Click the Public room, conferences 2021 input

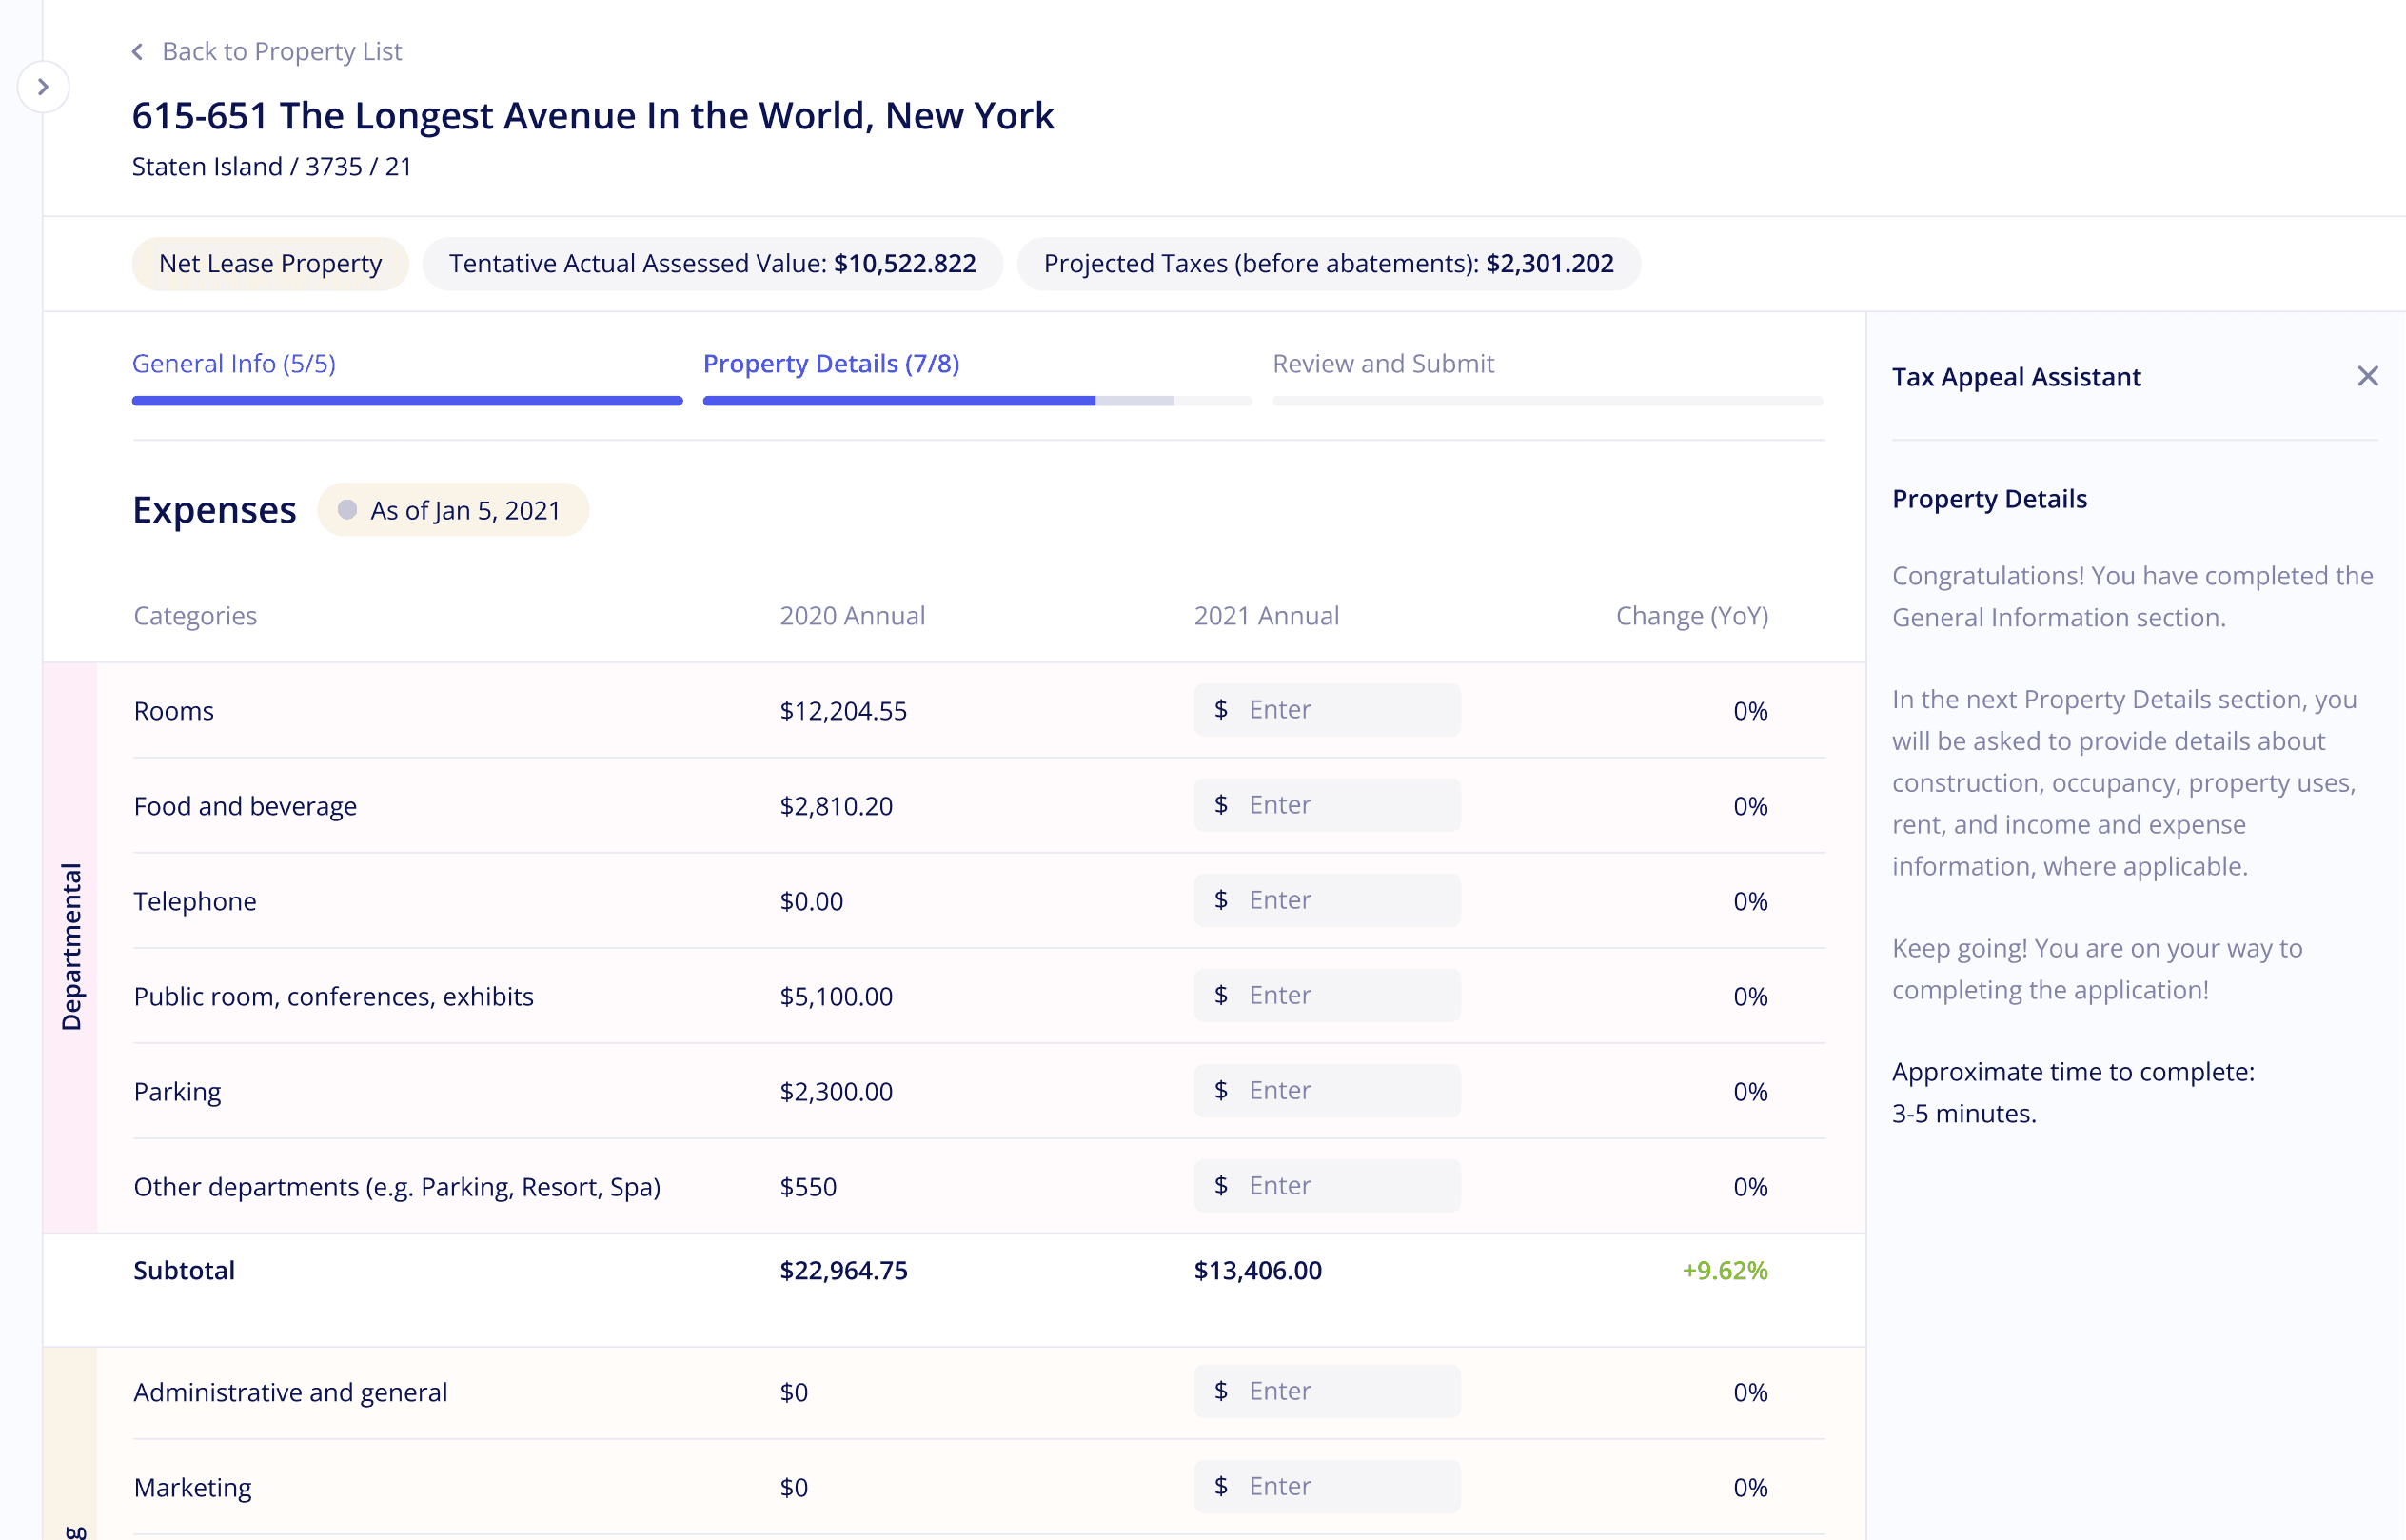tap(1327, 995)
